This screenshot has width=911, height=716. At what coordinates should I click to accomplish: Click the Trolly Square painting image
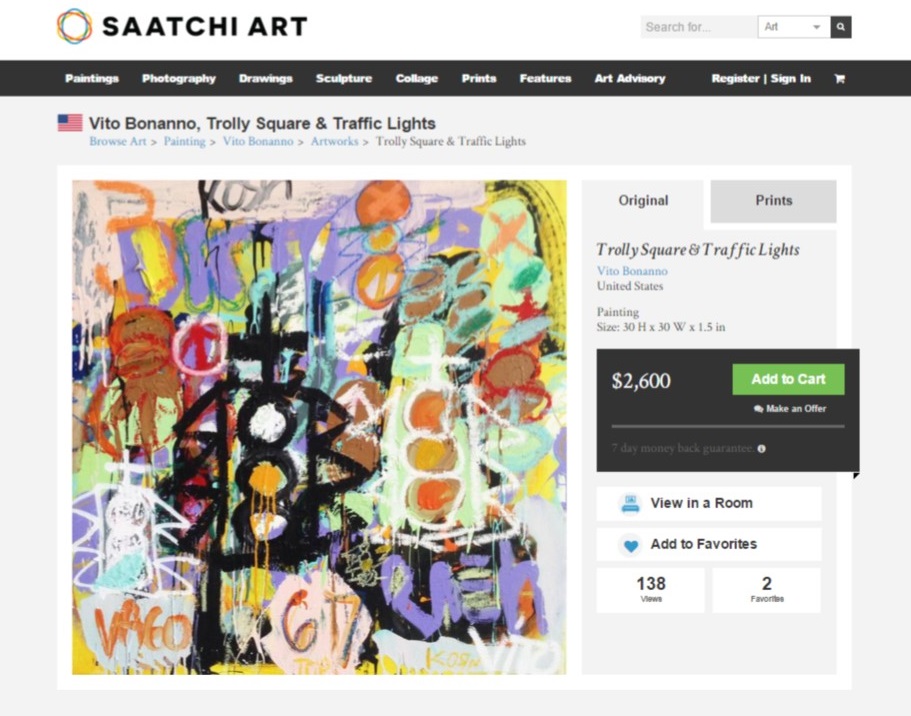coord(319,427)
